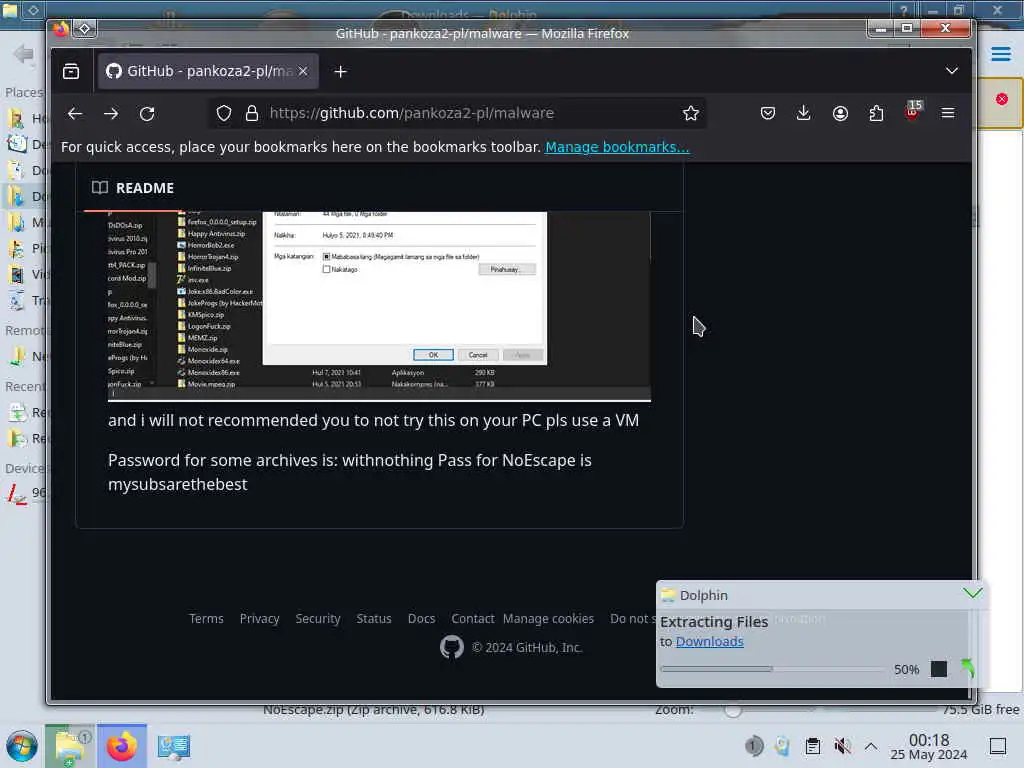
Task: Open Security footer link
Action: (317, 618)
